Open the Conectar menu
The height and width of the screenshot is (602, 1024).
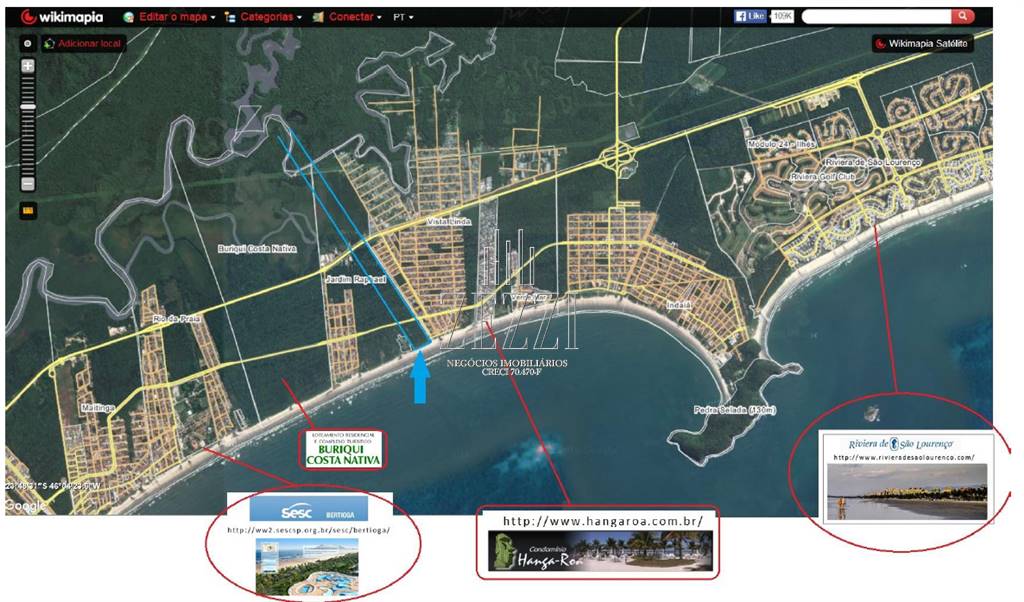355,17
